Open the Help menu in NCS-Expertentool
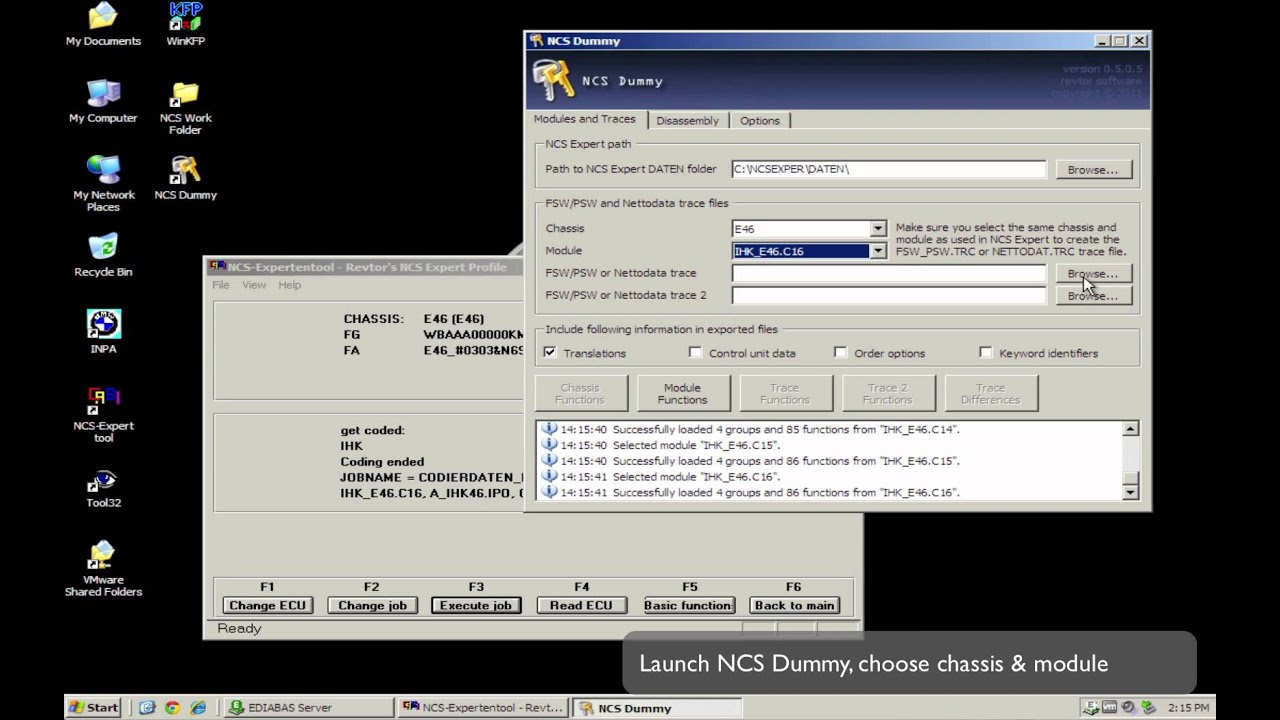1280x720 pixels. click(x=289, y=285)
